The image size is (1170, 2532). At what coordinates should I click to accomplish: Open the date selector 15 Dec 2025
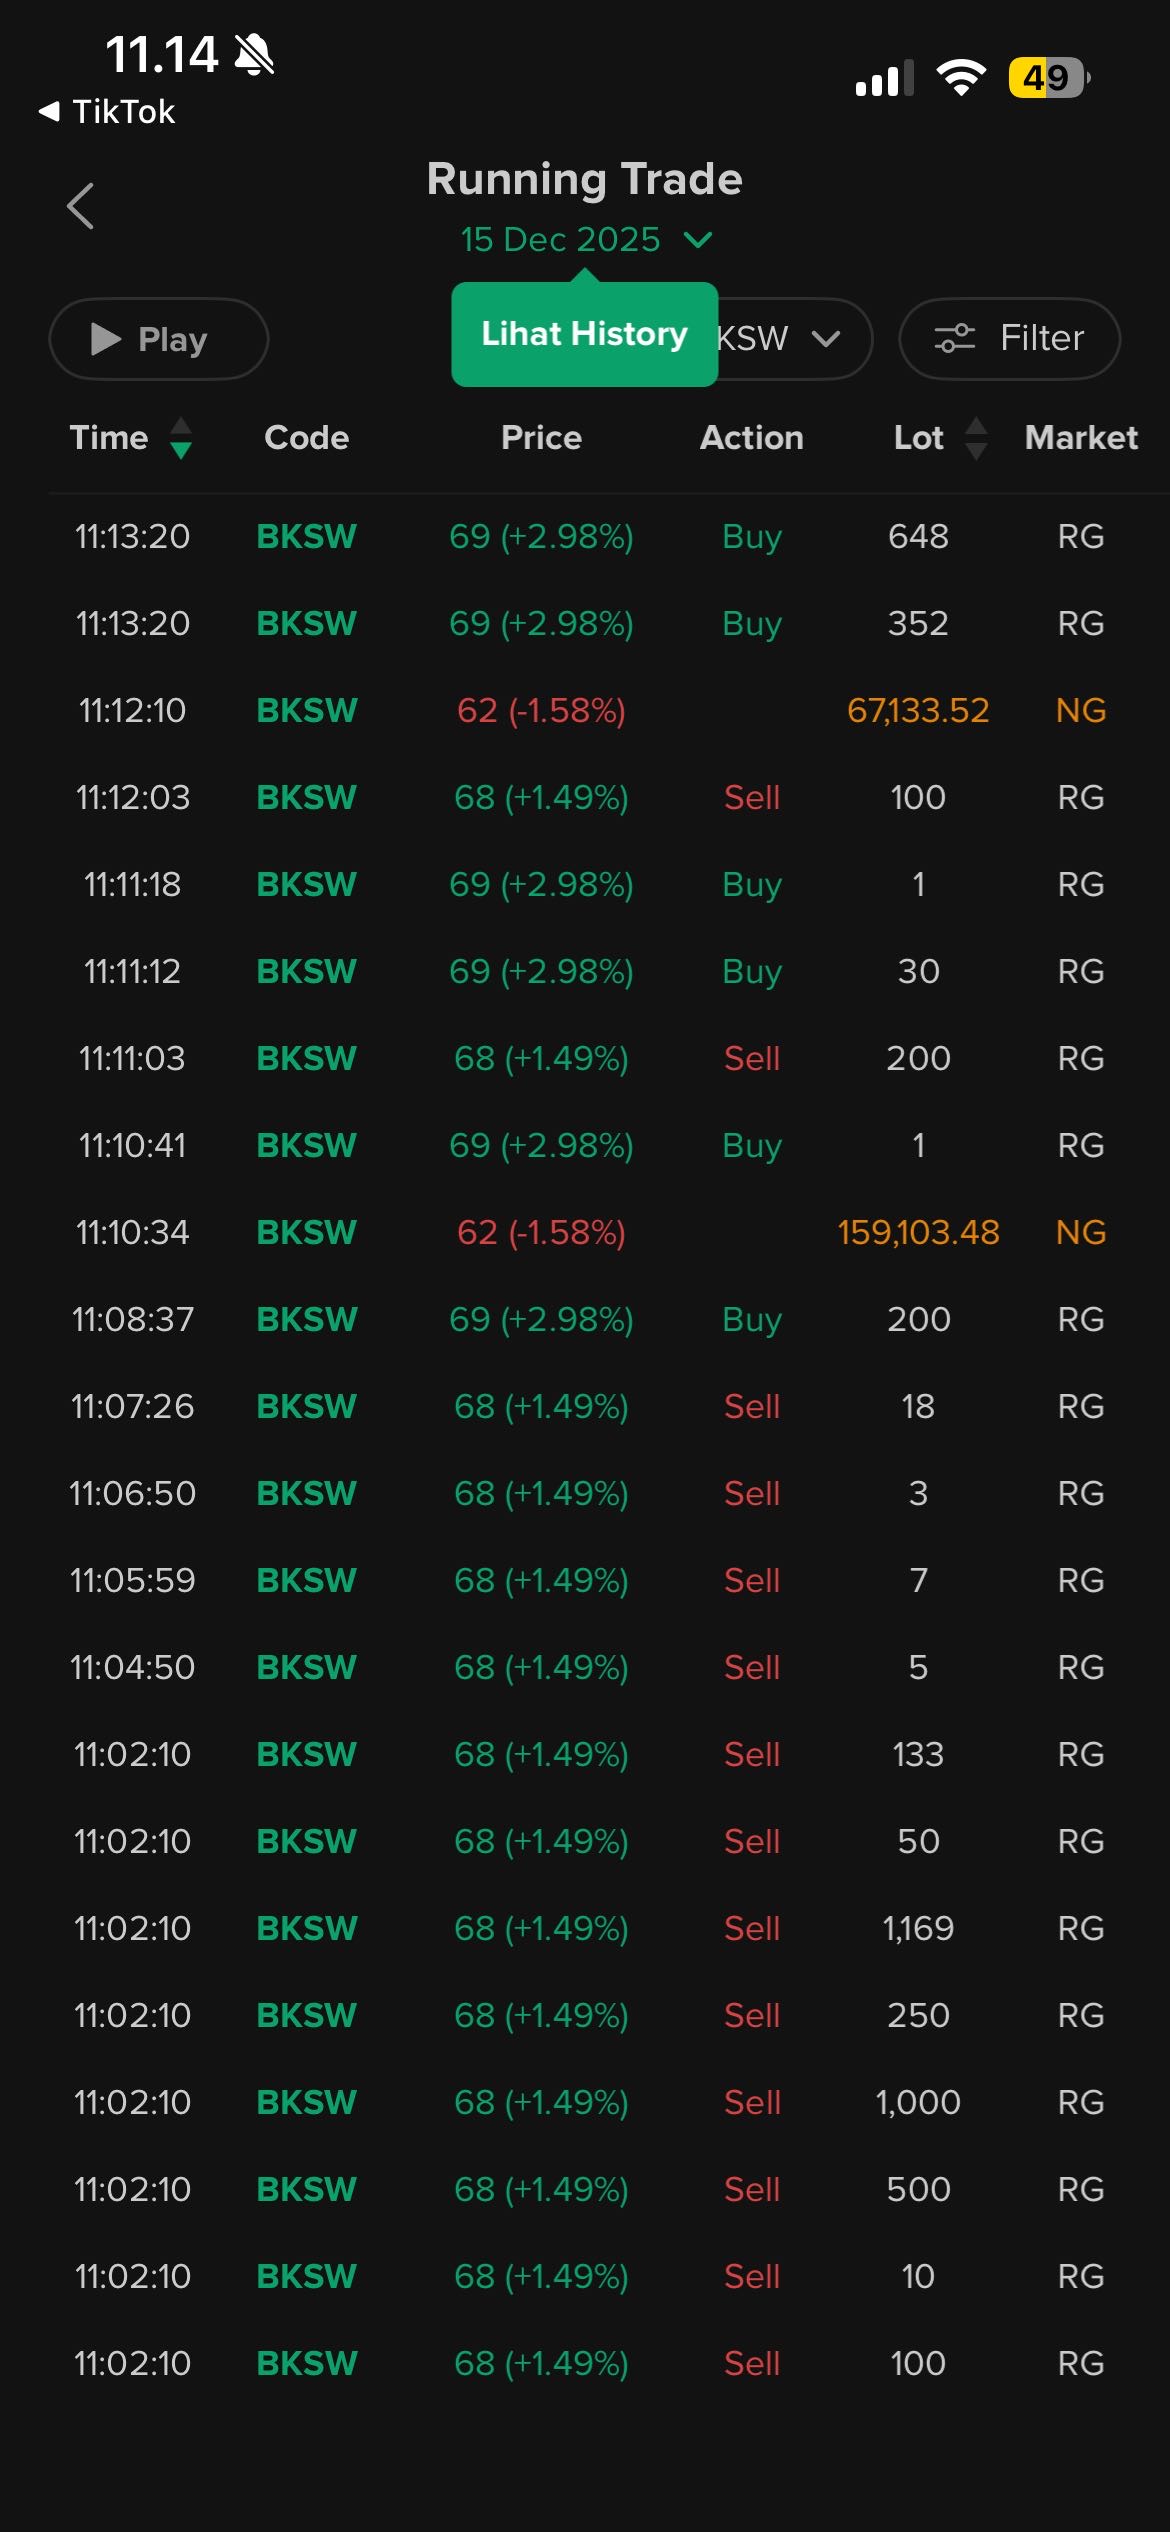pos(585,240)
